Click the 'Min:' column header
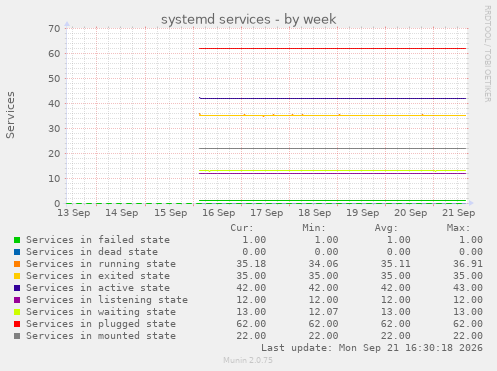 [x=314, y=228]
